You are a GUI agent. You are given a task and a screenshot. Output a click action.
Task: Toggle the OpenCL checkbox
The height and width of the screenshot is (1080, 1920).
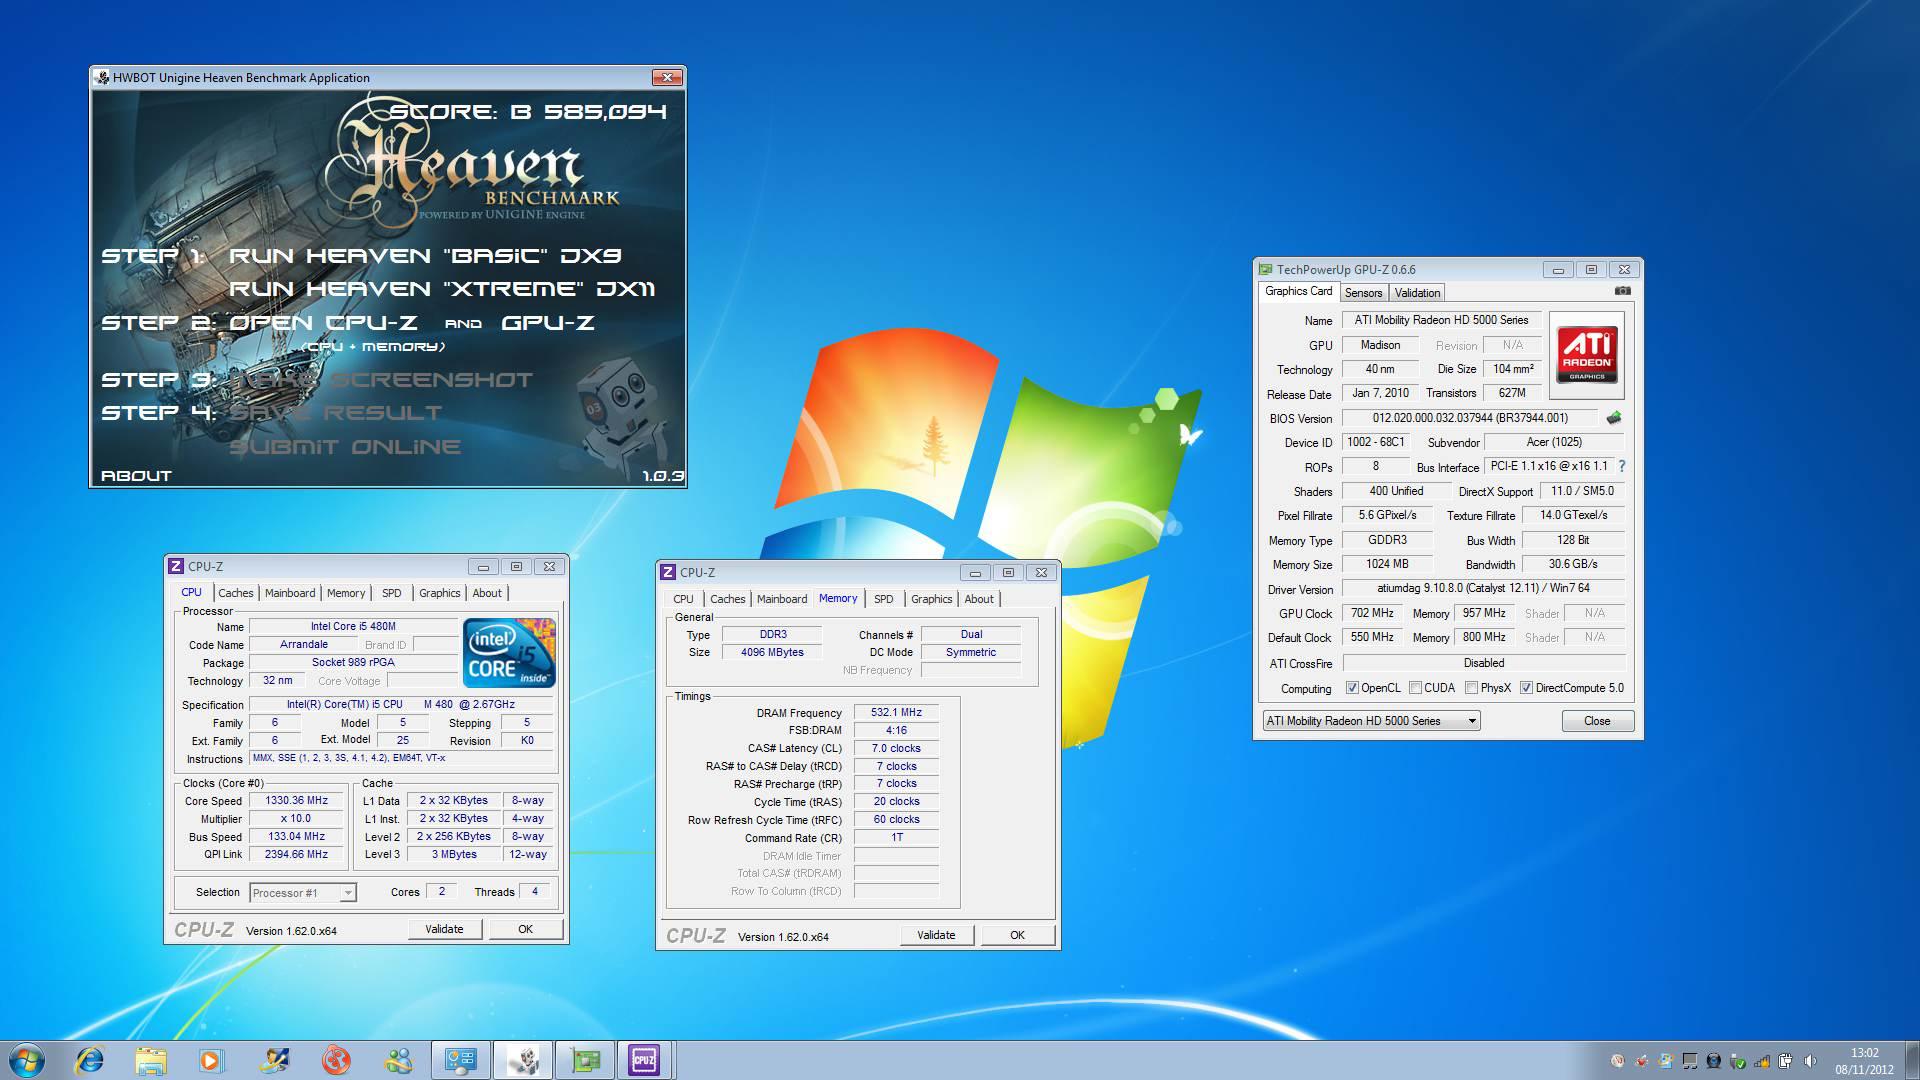point(1352,688)
